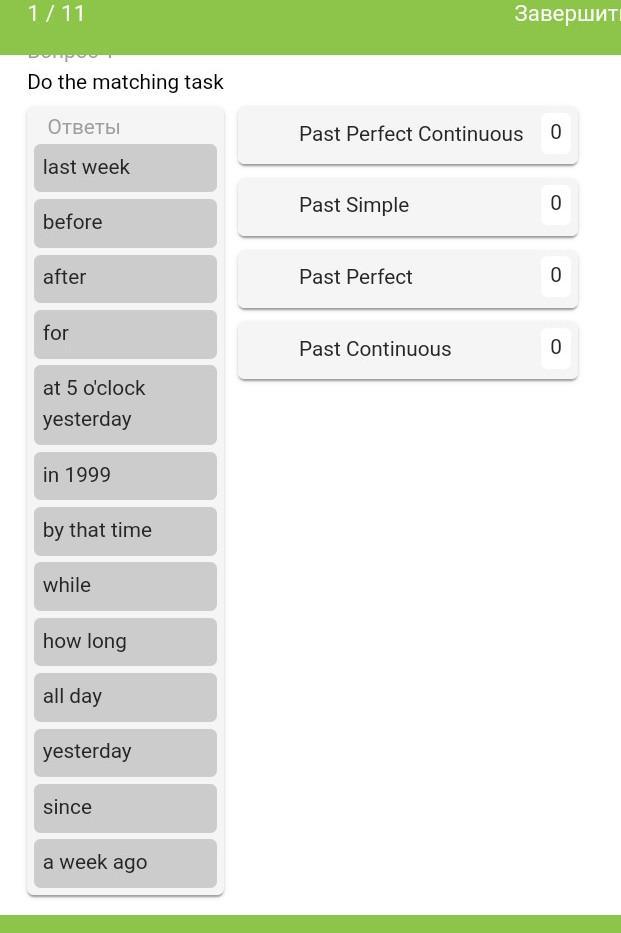Viewport: 621px width, 933px height.
Task: Pick the 'while' answer chip
Action: 125,586
